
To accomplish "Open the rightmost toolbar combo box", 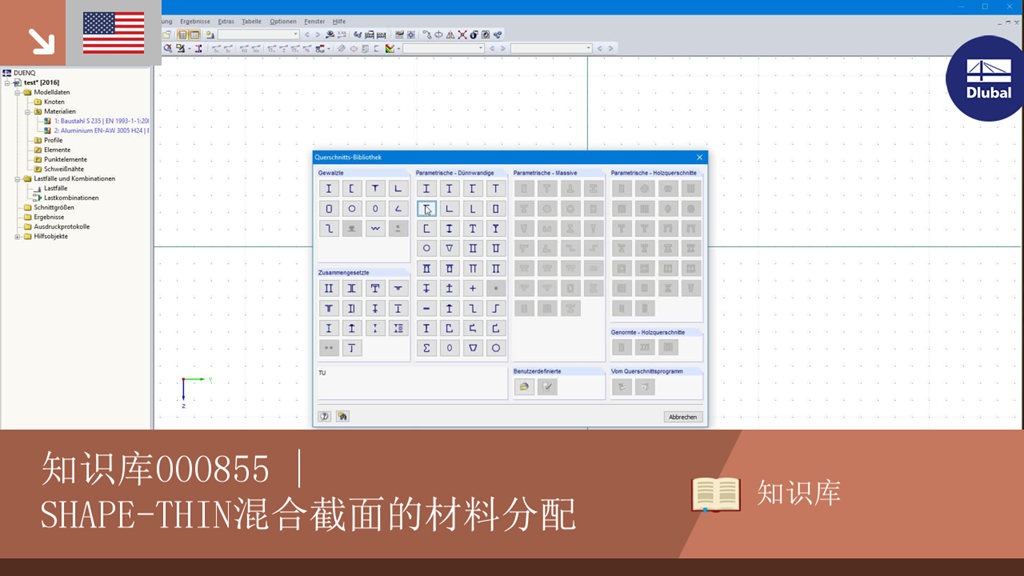I will (551, 48).
